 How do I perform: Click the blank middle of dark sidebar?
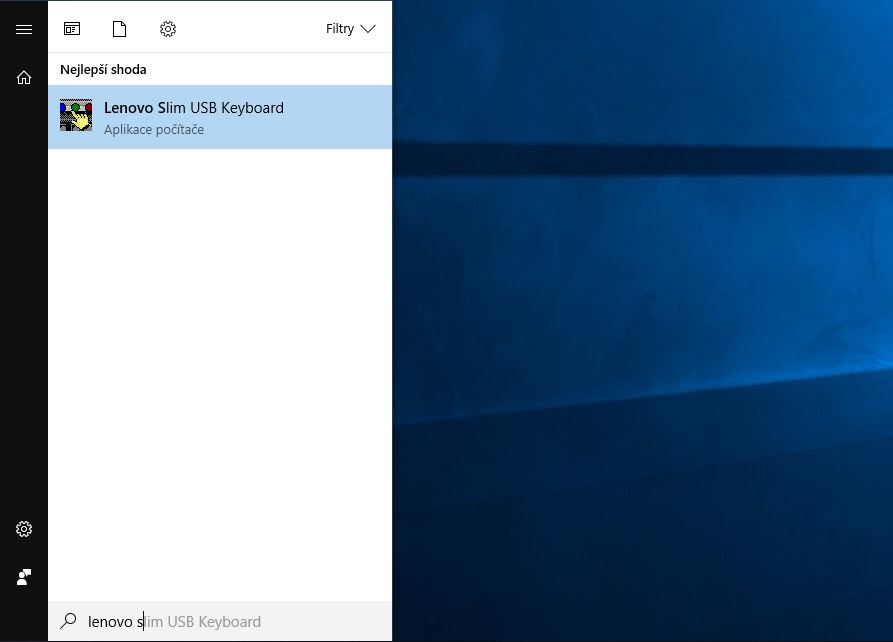(x=24, y=300)
